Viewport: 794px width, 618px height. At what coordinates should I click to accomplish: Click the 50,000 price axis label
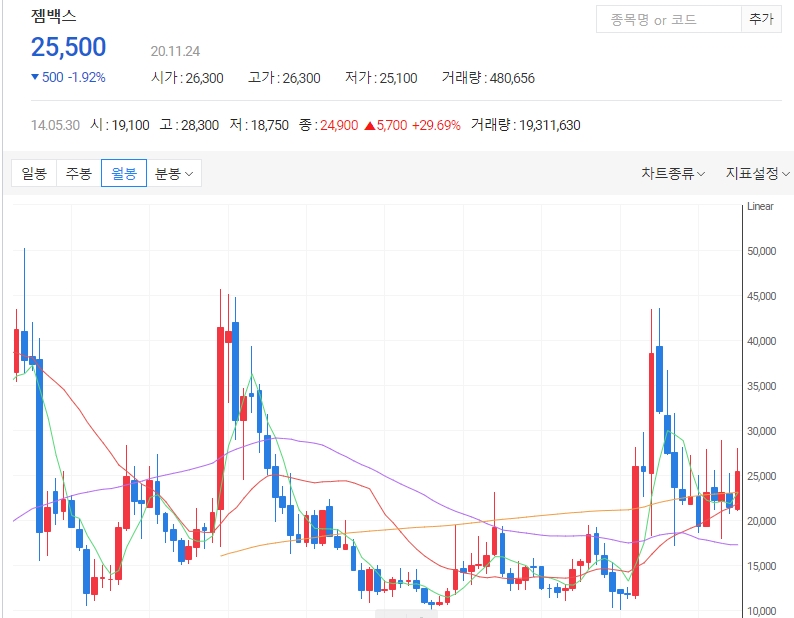762,251
